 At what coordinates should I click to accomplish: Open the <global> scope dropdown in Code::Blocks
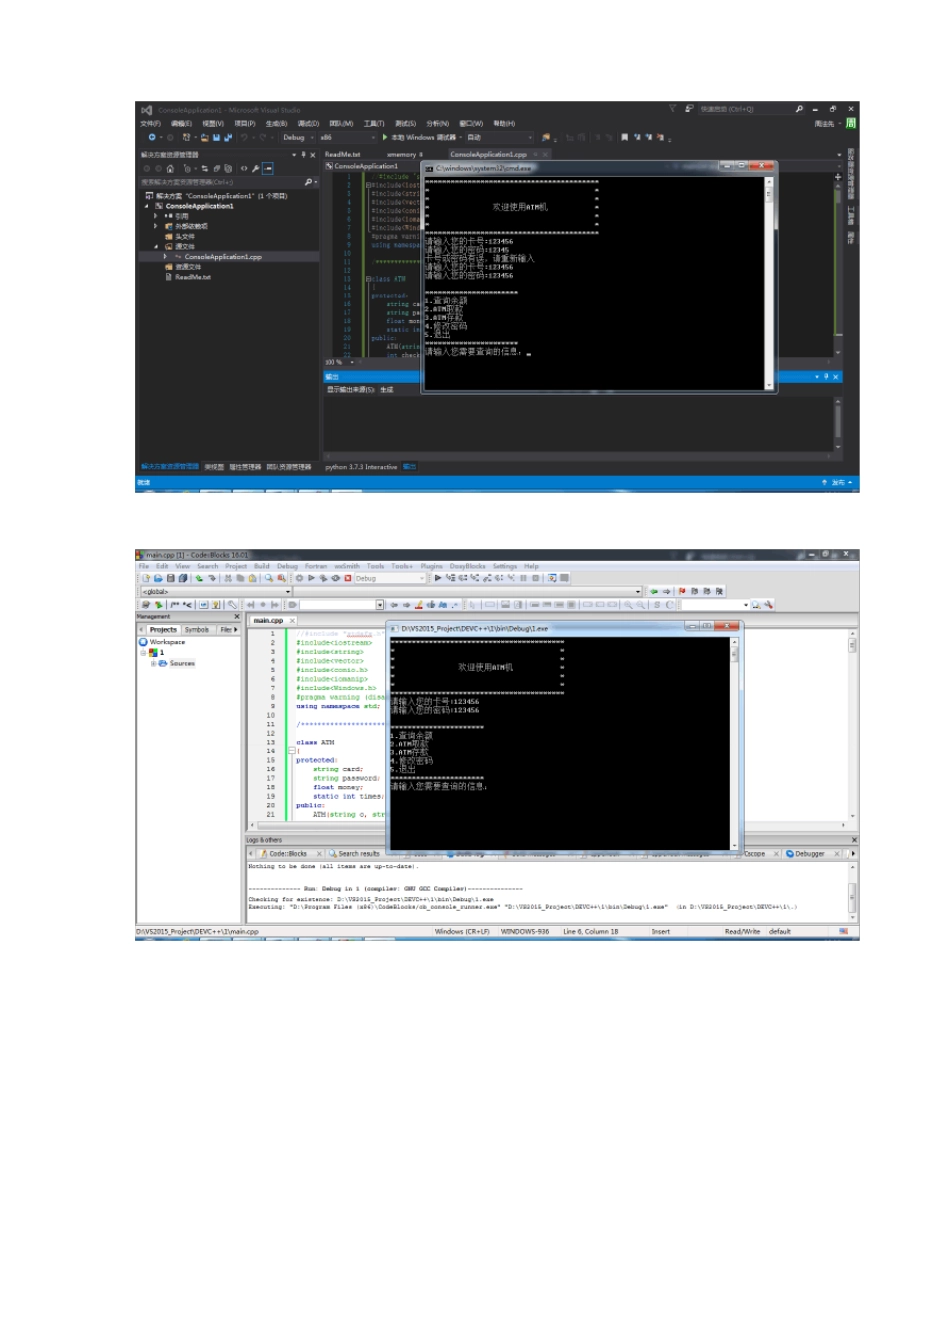pyautogui.click(x=216, y=591)
